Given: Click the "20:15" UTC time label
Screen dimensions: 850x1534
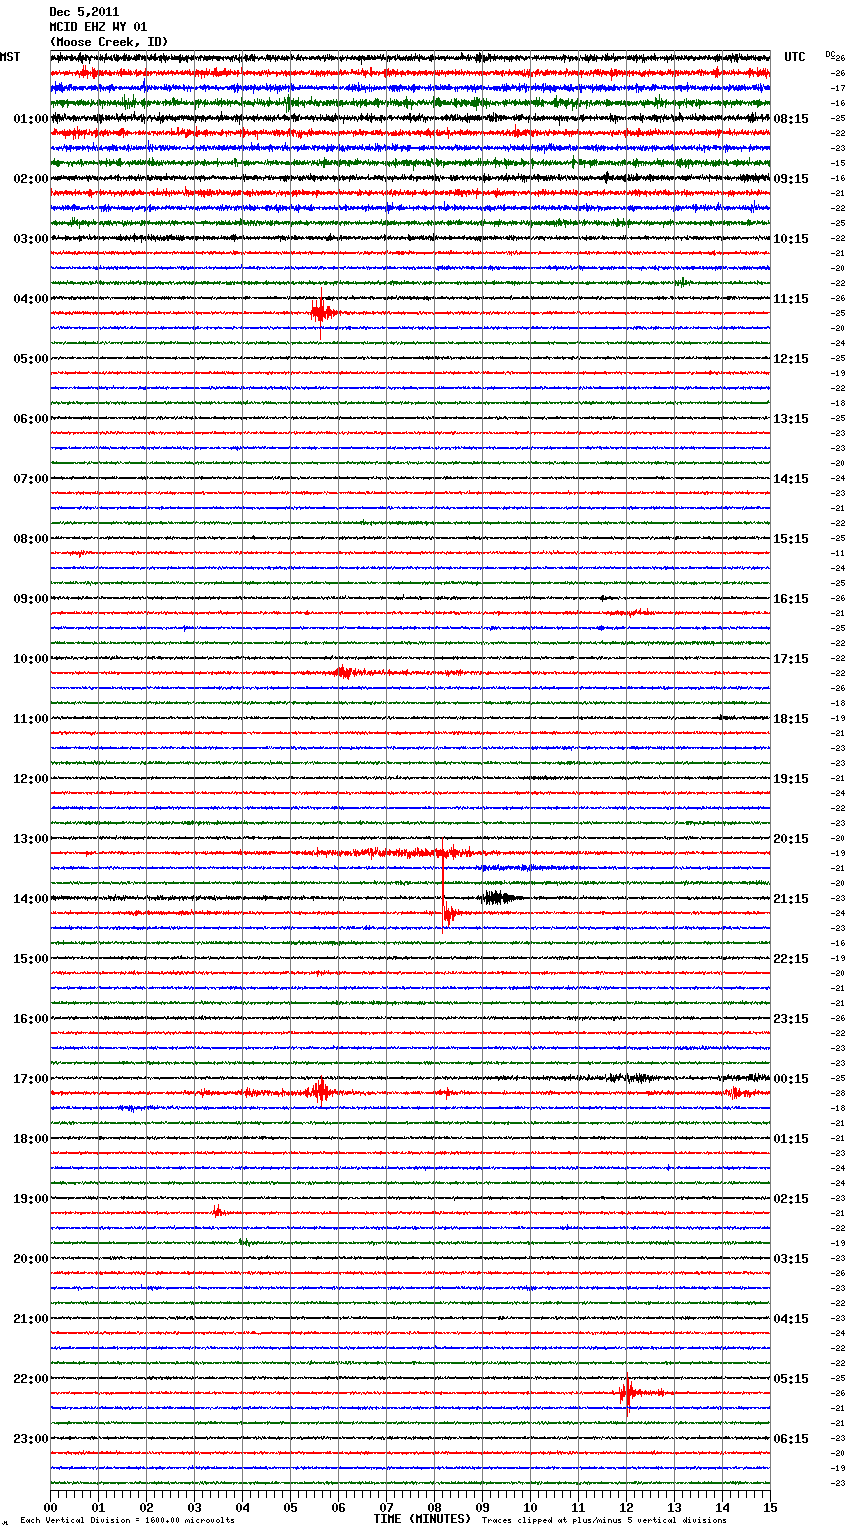Looking at the screenshot, I should pos(791,839).
